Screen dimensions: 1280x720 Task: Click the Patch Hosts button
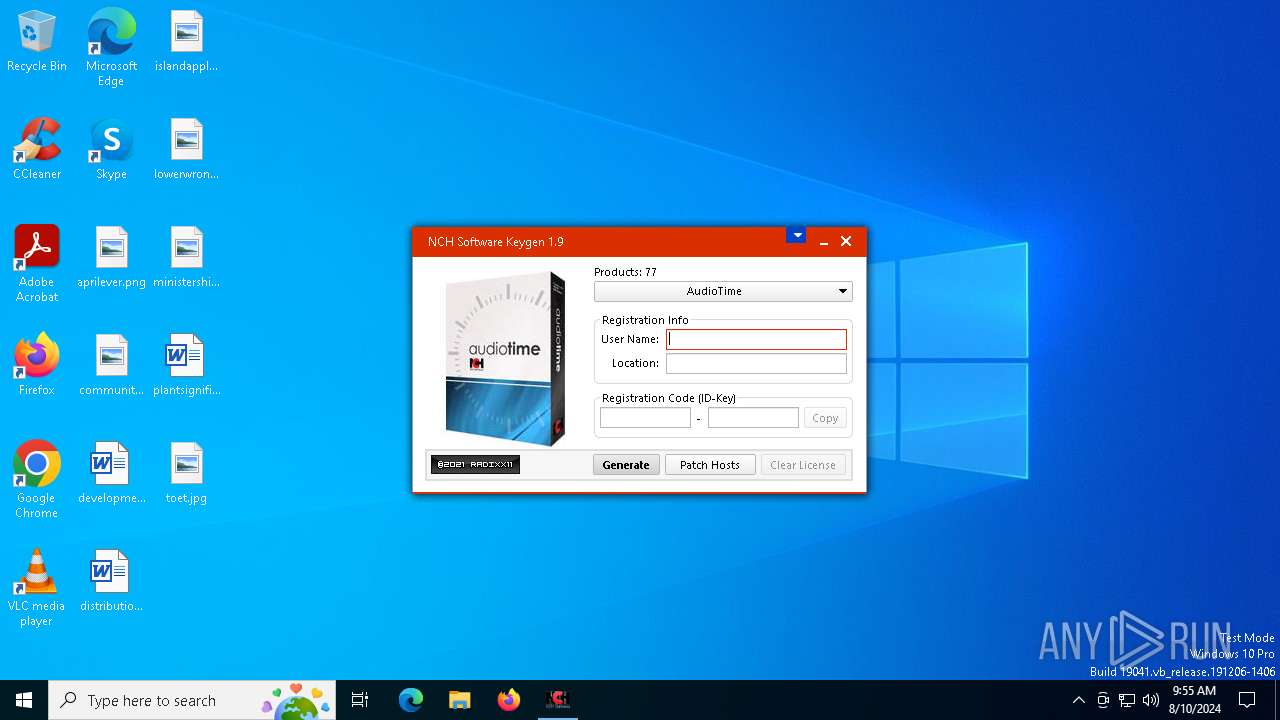tap(710, 465)
